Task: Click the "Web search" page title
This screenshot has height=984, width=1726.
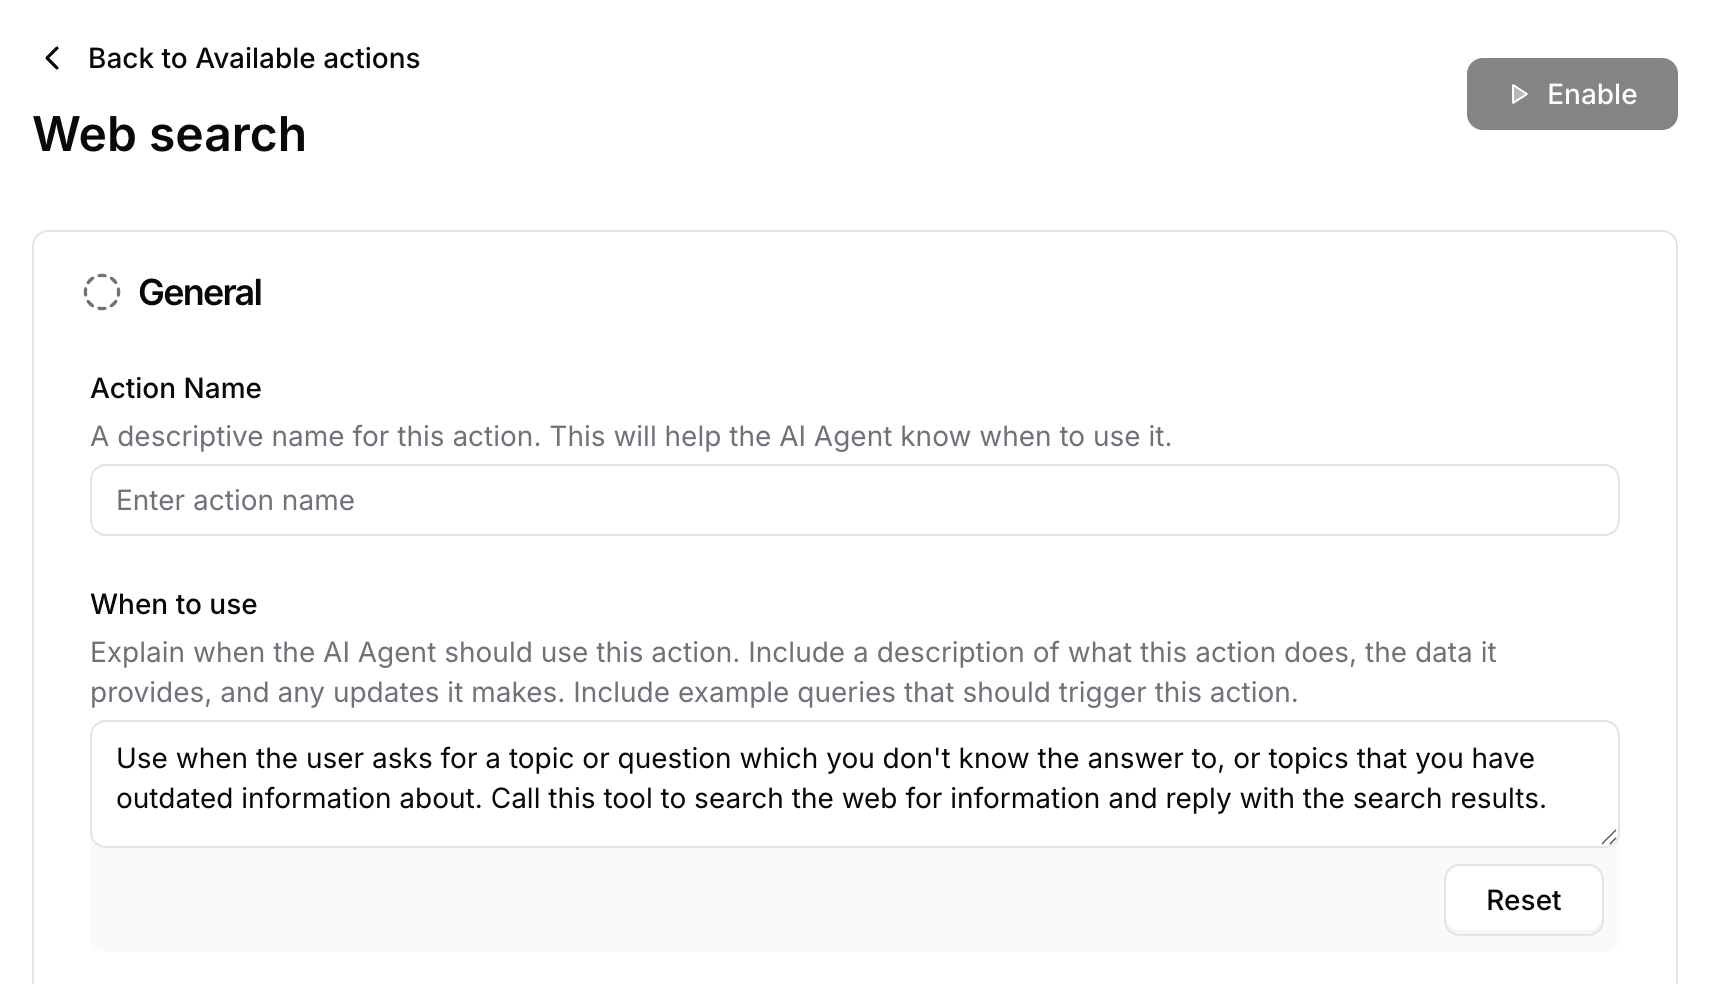Action: tap(170, 134)
